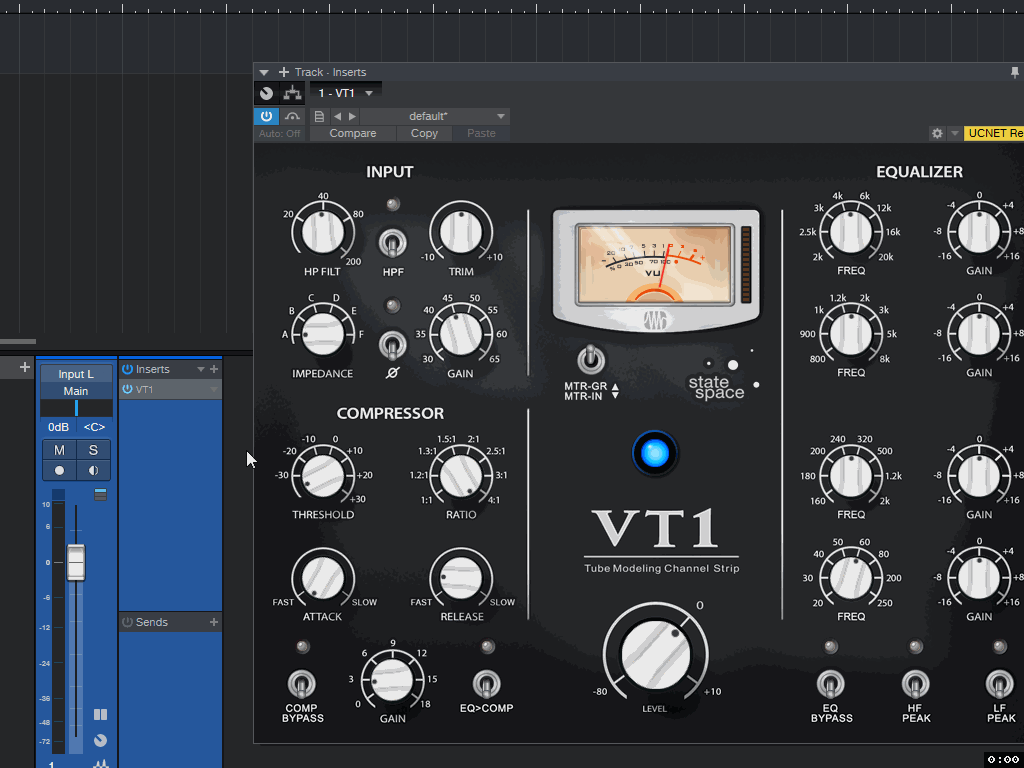
Task: Click the yellow UCNET button
Action: point(993,133)
